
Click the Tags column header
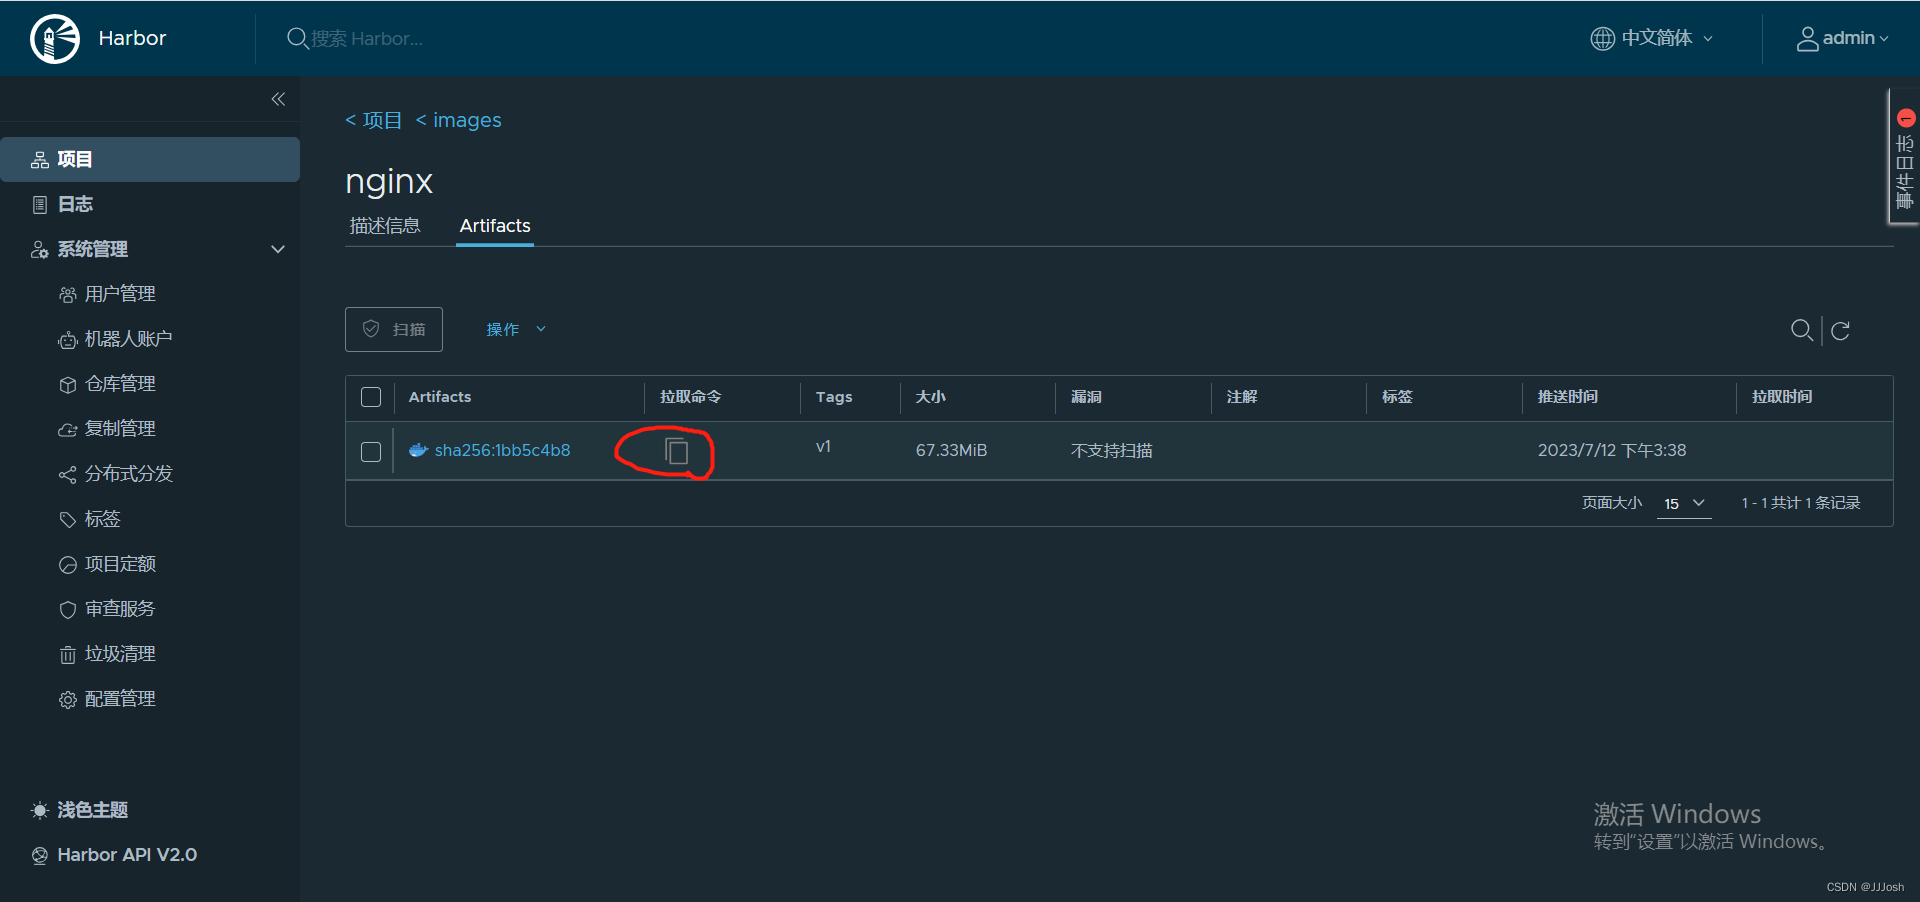pos(834,397)
